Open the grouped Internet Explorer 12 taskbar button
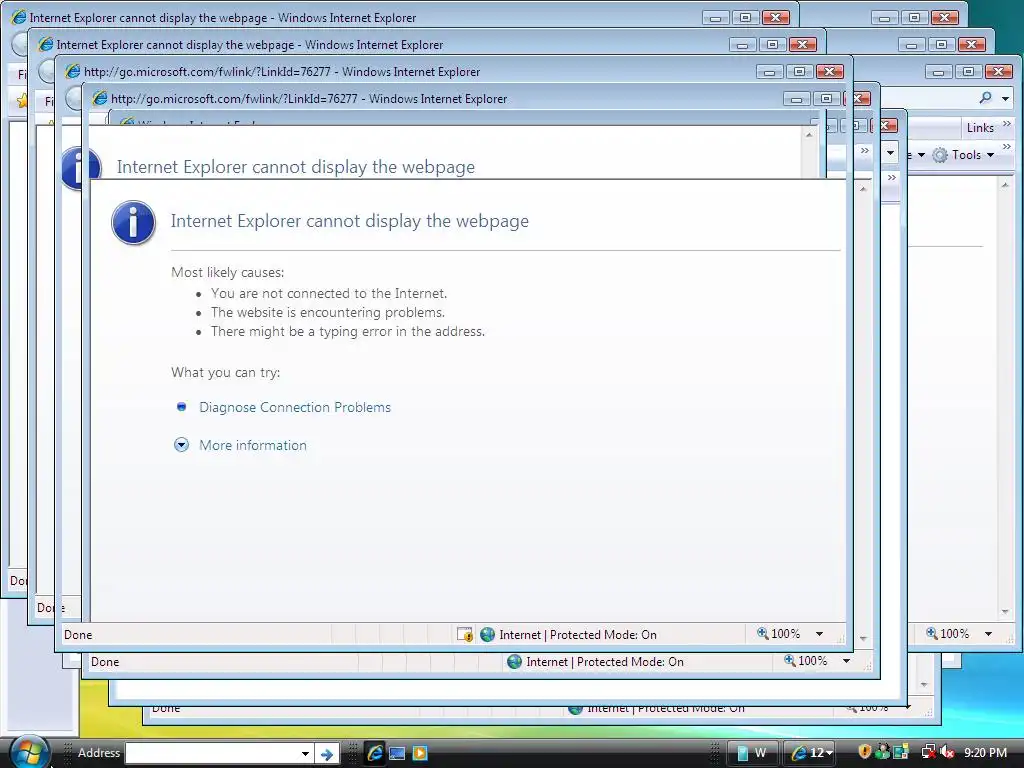The height and width of the screenshot is (768, 1024). [x=810, y=753]
